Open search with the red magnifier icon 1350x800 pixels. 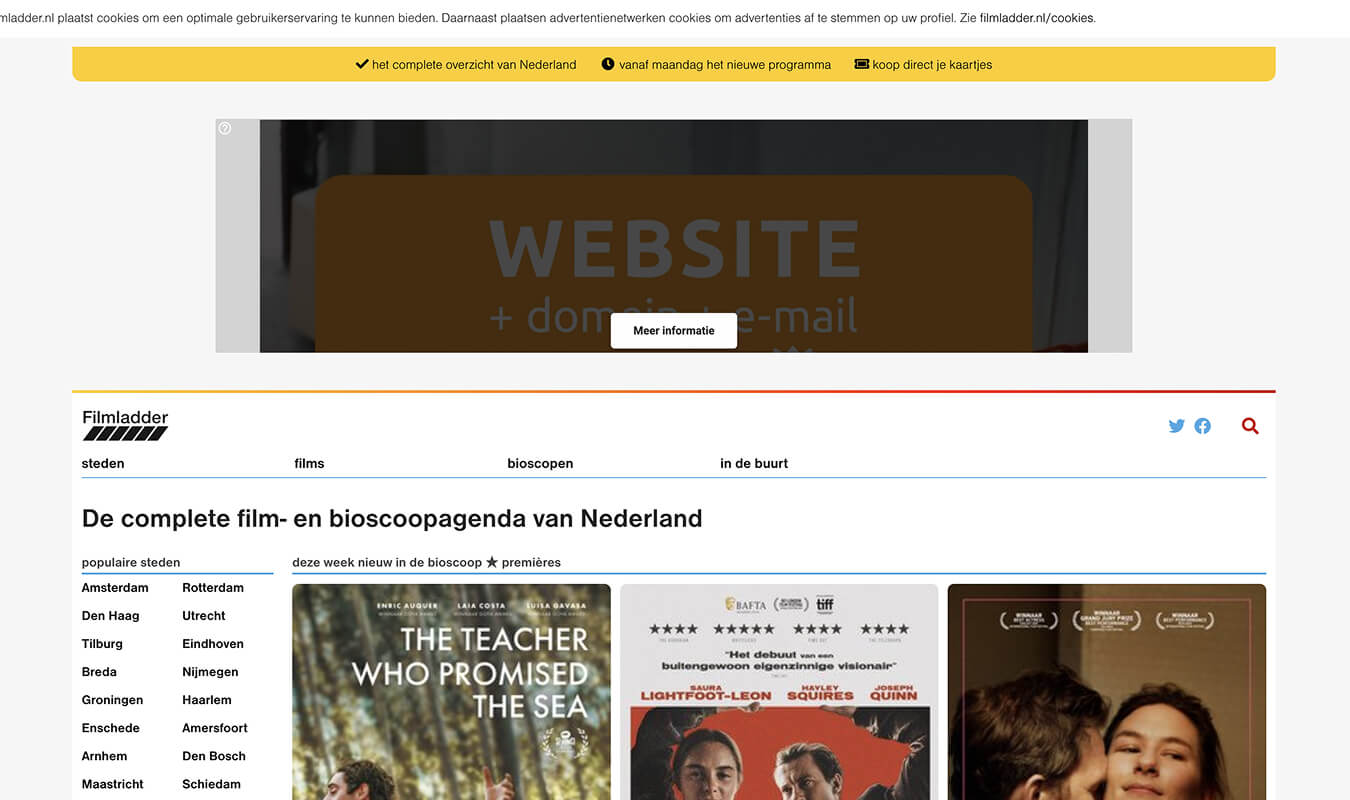click(1250, 426)
